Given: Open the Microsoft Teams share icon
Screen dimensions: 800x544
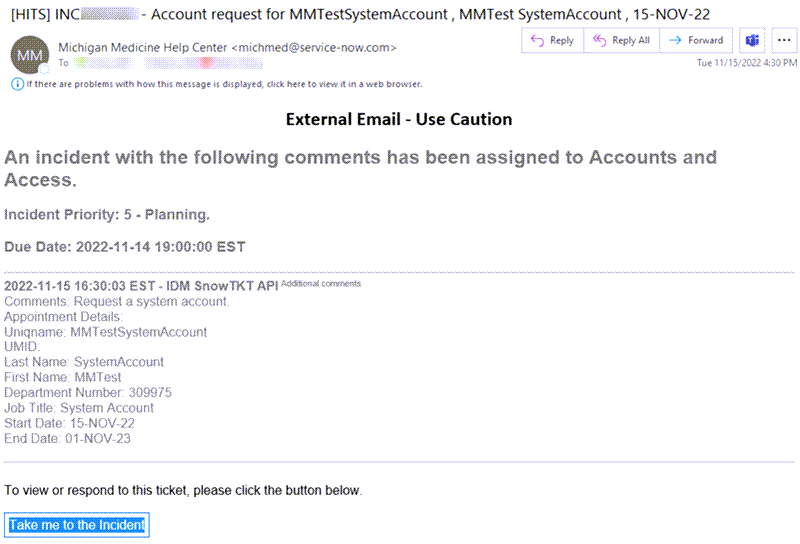Looking at the screenshot, I should coord(750,41).
